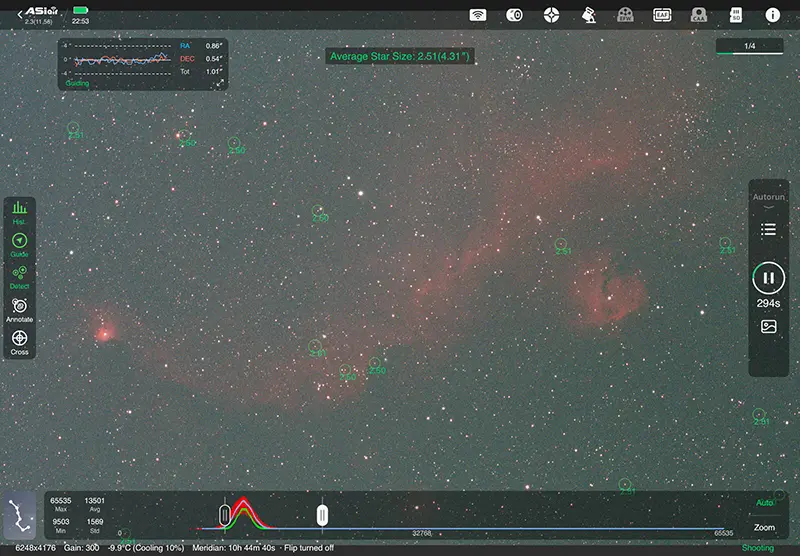The height and width of the screenshot is (556, 800).
Task: Open the image gallery icon
Action: (x=768, y=326)
